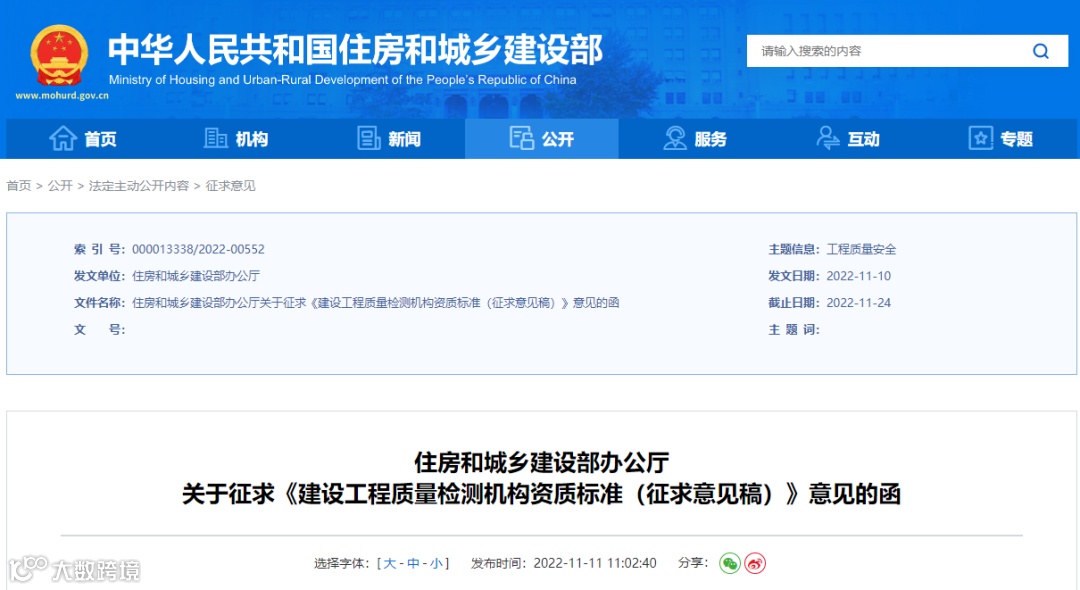Viewport: 1080px width, 590px height.
Task: Open the 专题 navigation tab
Action: (1000, 138)
